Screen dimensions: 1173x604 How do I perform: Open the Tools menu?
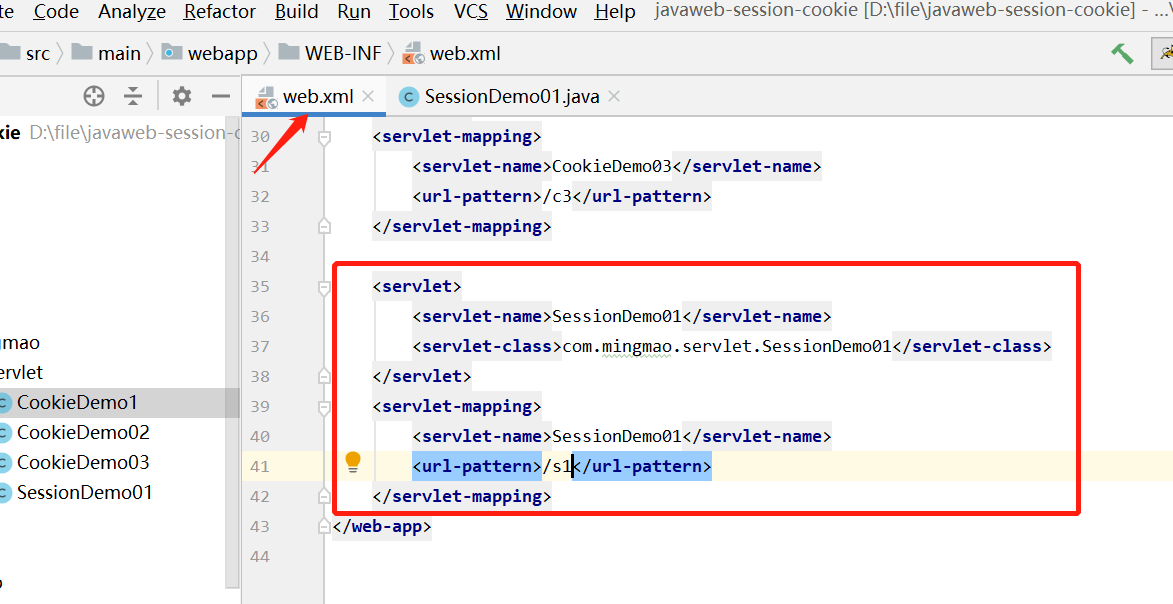411,12
